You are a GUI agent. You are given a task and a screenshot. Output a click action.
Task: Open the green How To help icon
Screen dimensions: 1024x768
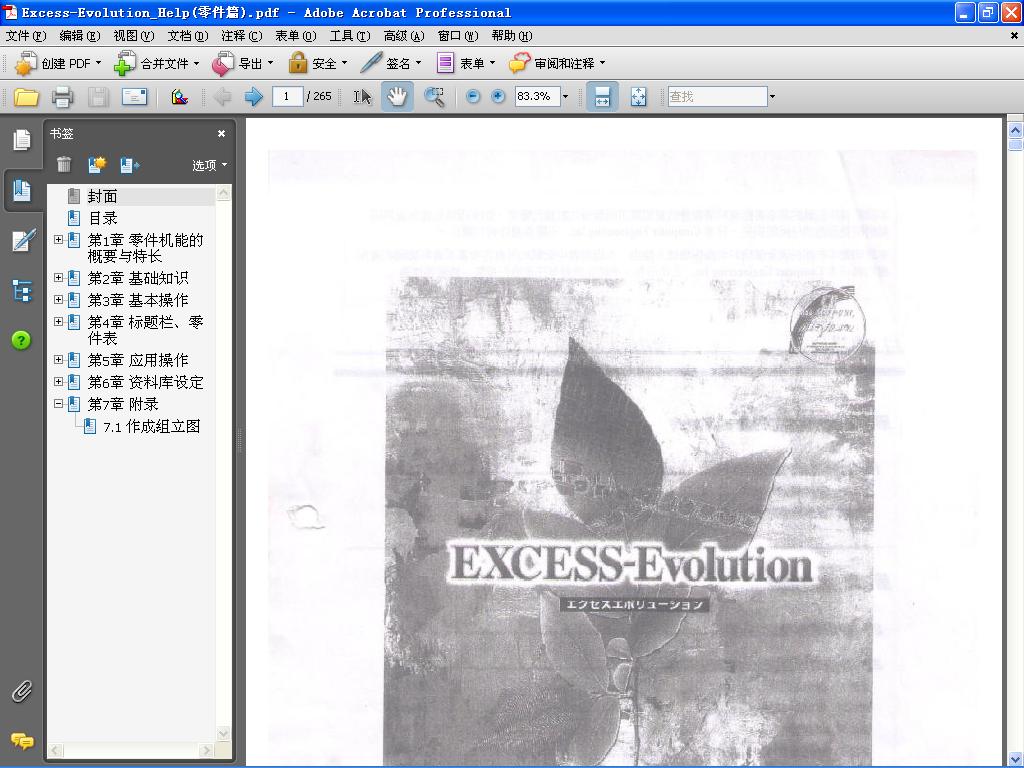coord(21,340)
